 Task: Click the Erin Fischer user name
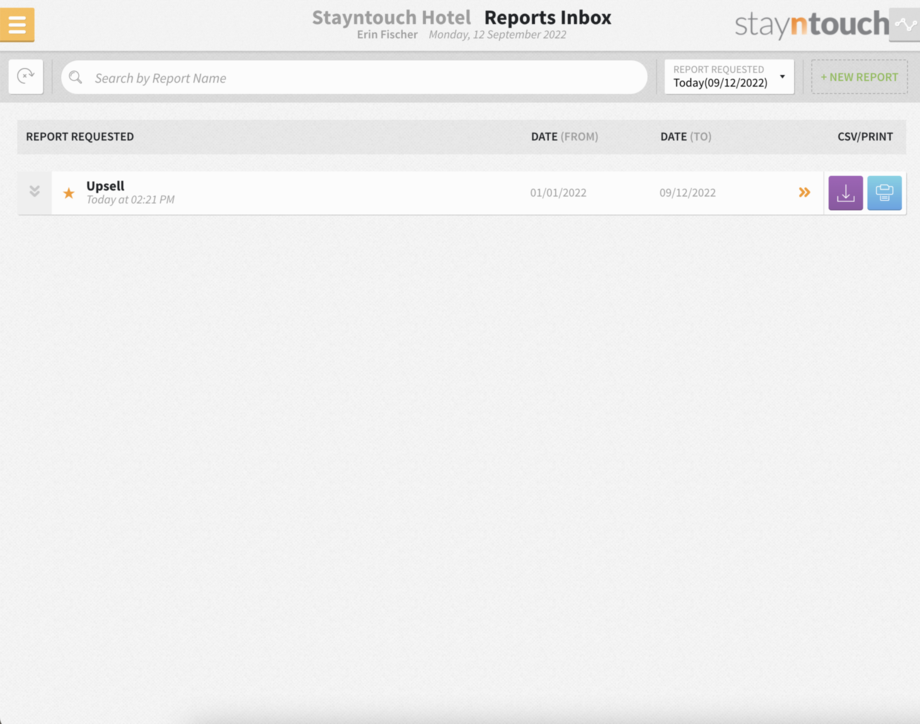pyautogui.click(x=387, y=35)
